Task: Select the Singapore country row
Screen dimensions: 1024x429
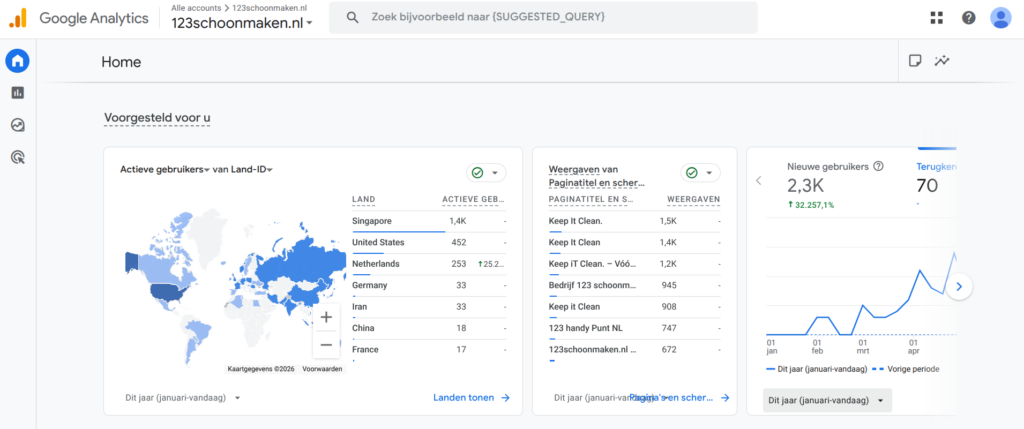Action: pyautogui.click(x=428, y=221)
